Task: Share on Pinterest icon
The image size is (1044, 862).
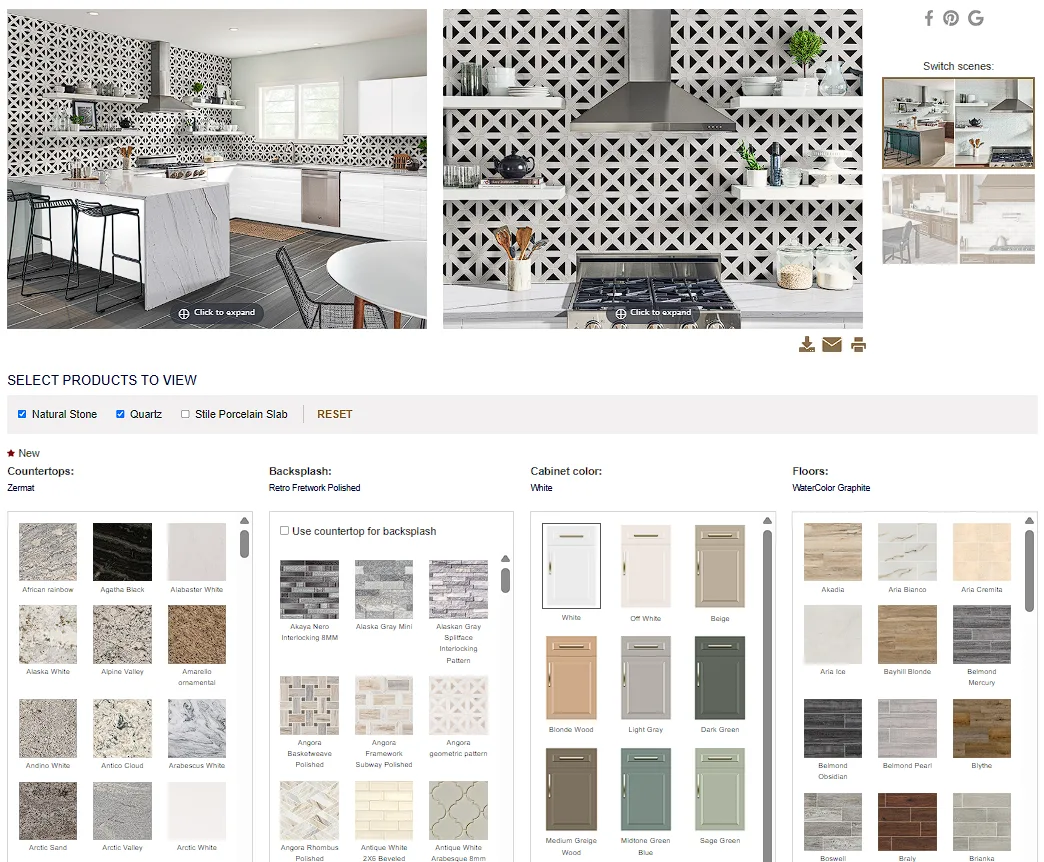Action: pos(951,18)
